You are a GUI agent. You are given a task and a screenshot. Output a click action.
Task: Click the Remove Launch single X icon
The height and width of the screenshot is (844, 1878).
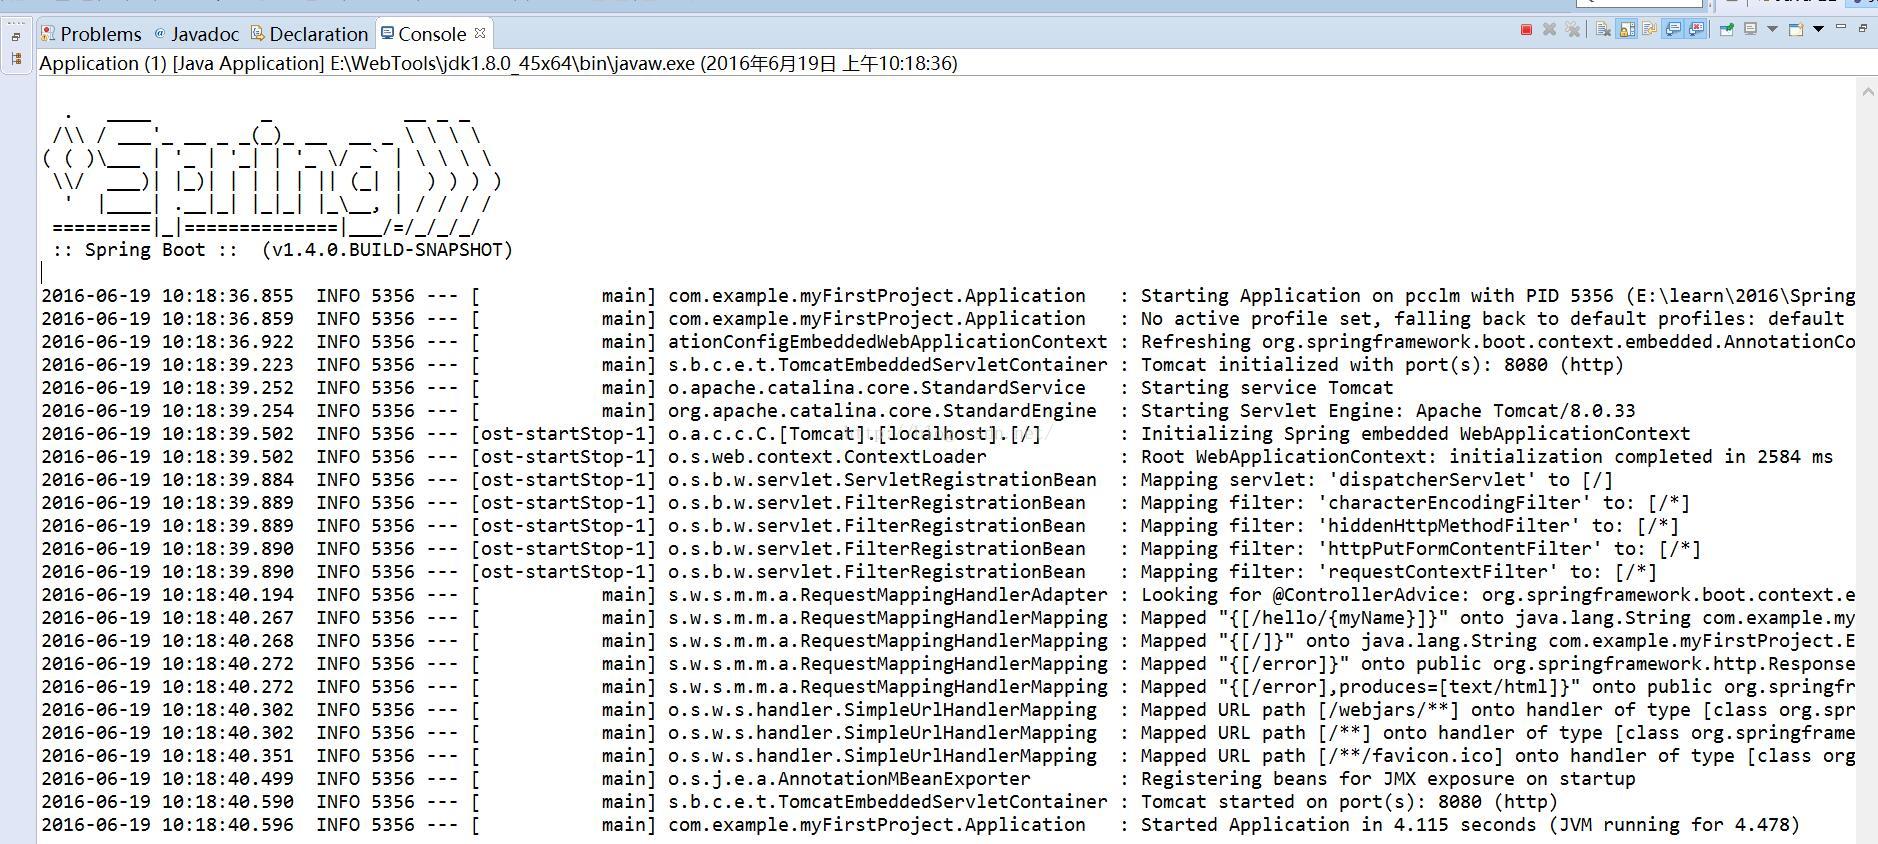coord(1549,29)
